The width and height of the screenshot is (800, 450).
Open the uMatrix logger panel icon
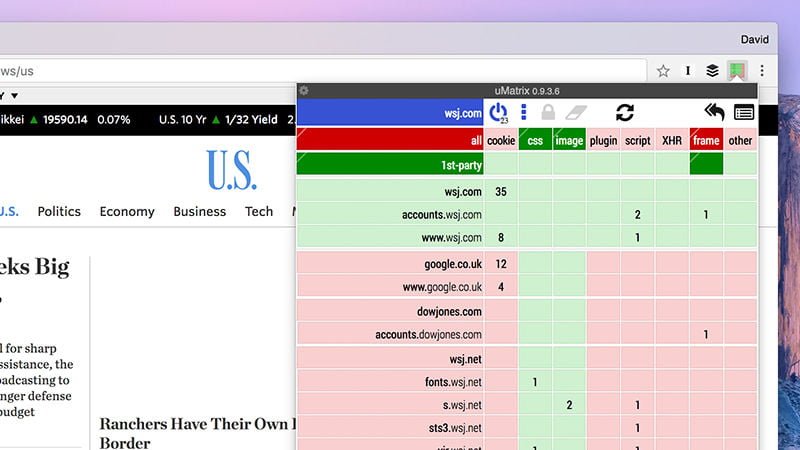[743, 112]
